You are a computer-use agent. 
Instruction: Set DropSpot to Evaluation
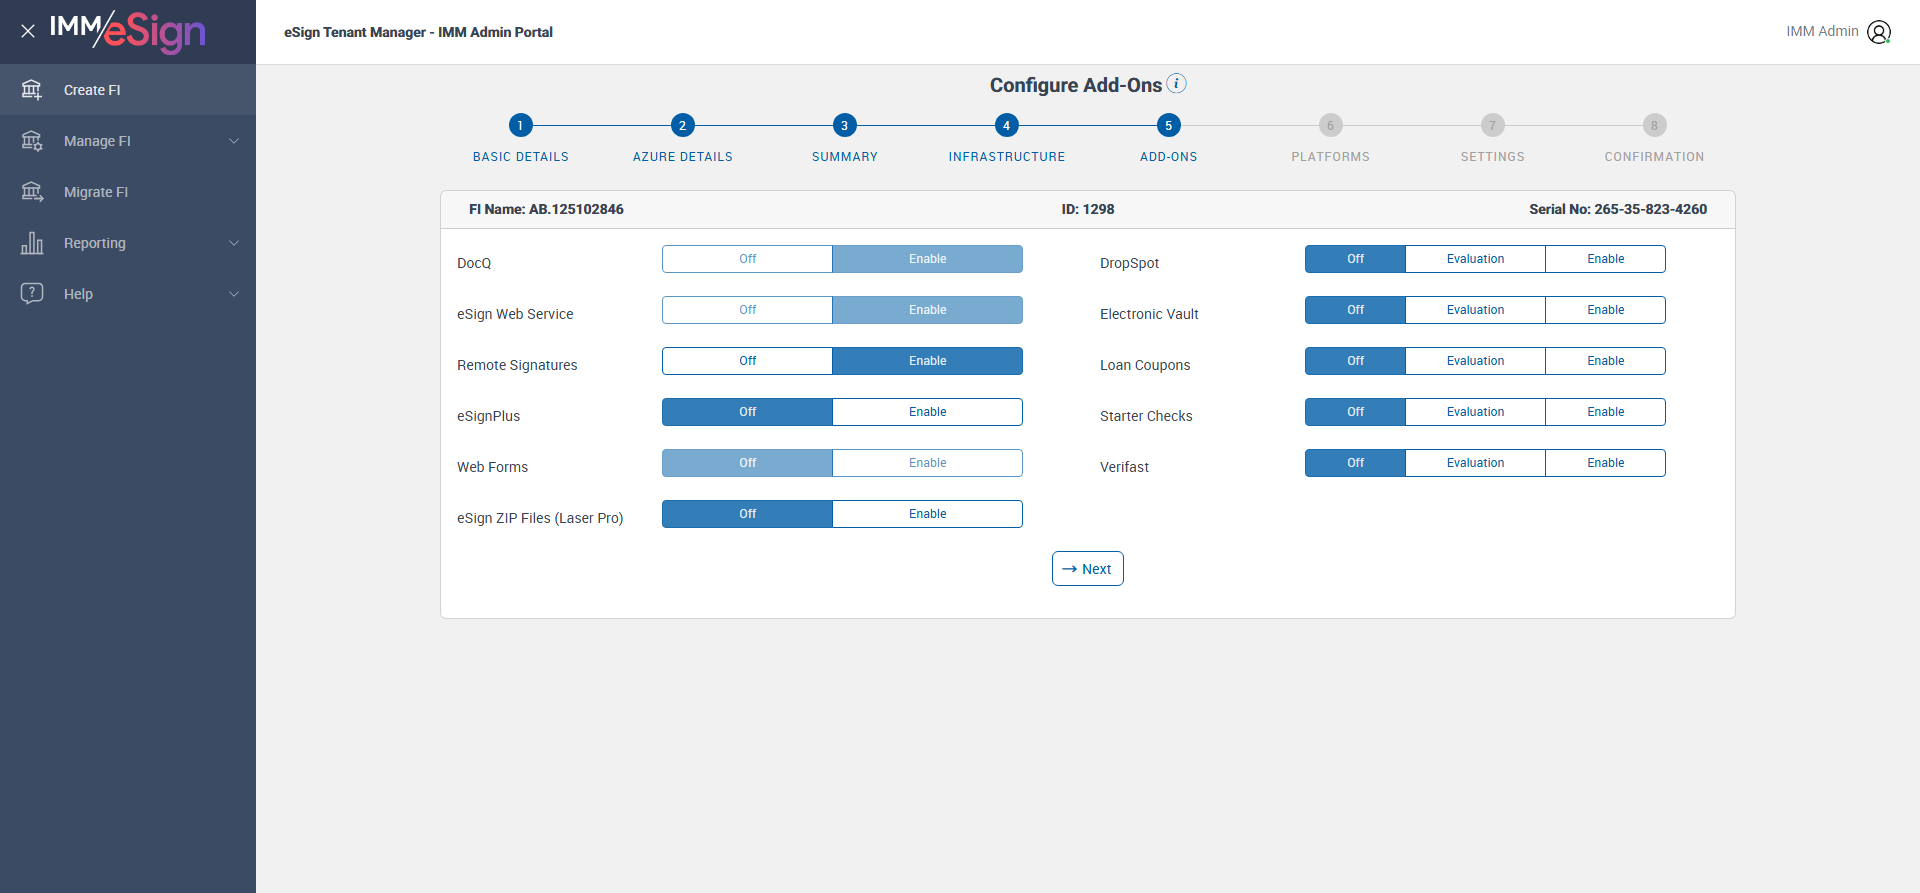[x=1475, y=259]
